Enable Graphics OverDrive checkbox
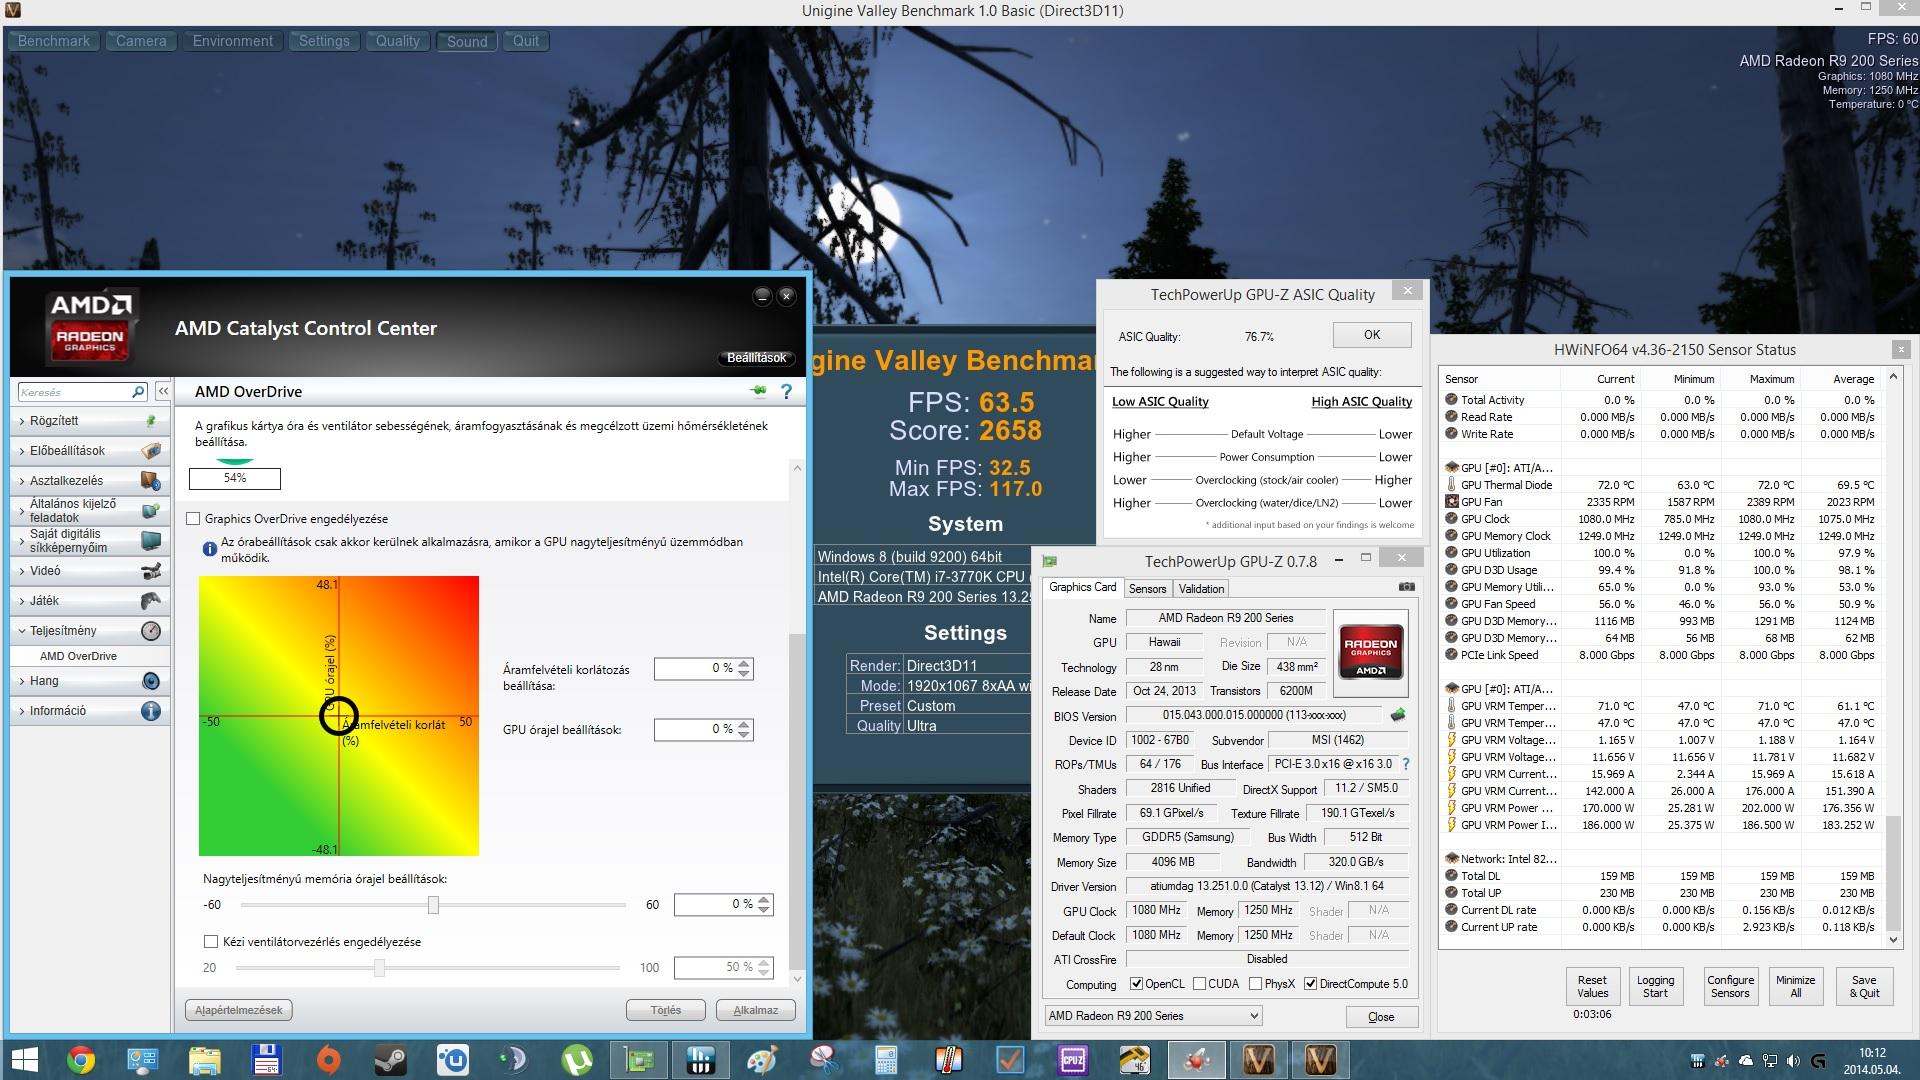This screenshot has height=1080, width=1920. pos(193,519)
